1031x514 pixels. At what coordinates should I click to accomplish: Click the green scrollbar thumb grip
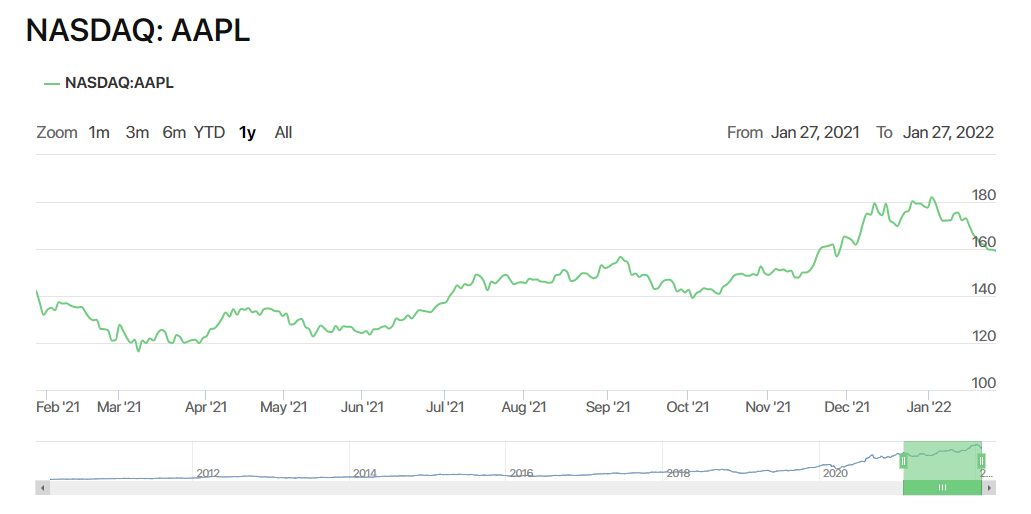[x=942, y=488]
